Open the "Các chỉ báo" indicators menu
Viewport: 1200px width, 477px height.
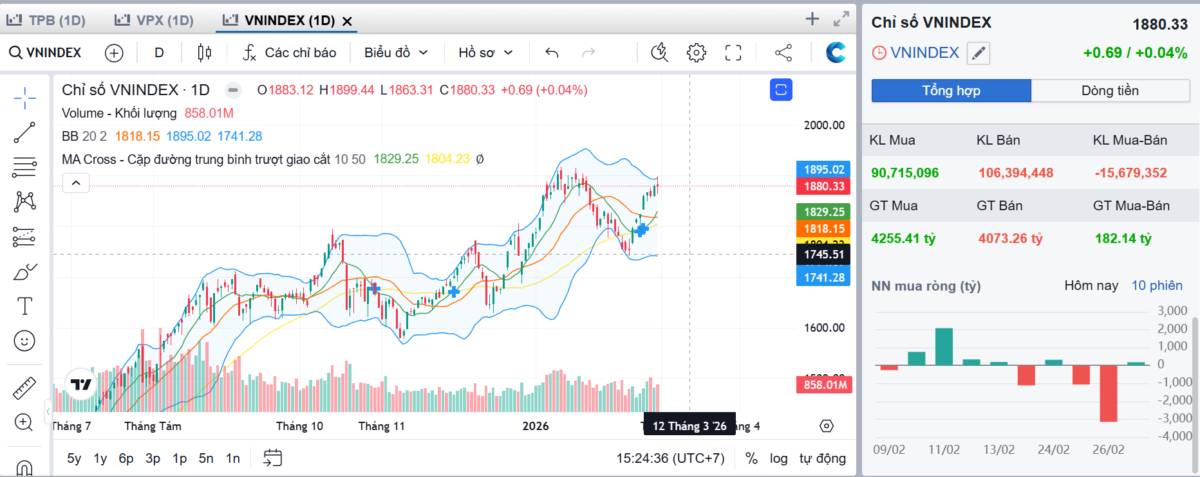[x=289, y=52]
